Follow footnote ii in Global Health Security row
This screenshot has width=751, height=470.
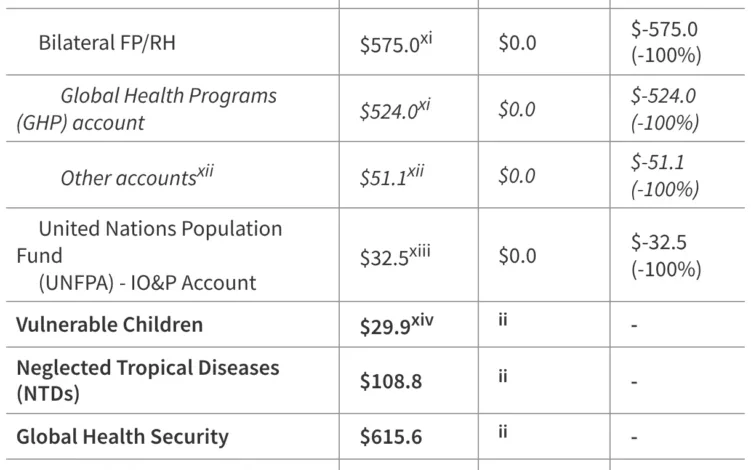tap(503, 431)
